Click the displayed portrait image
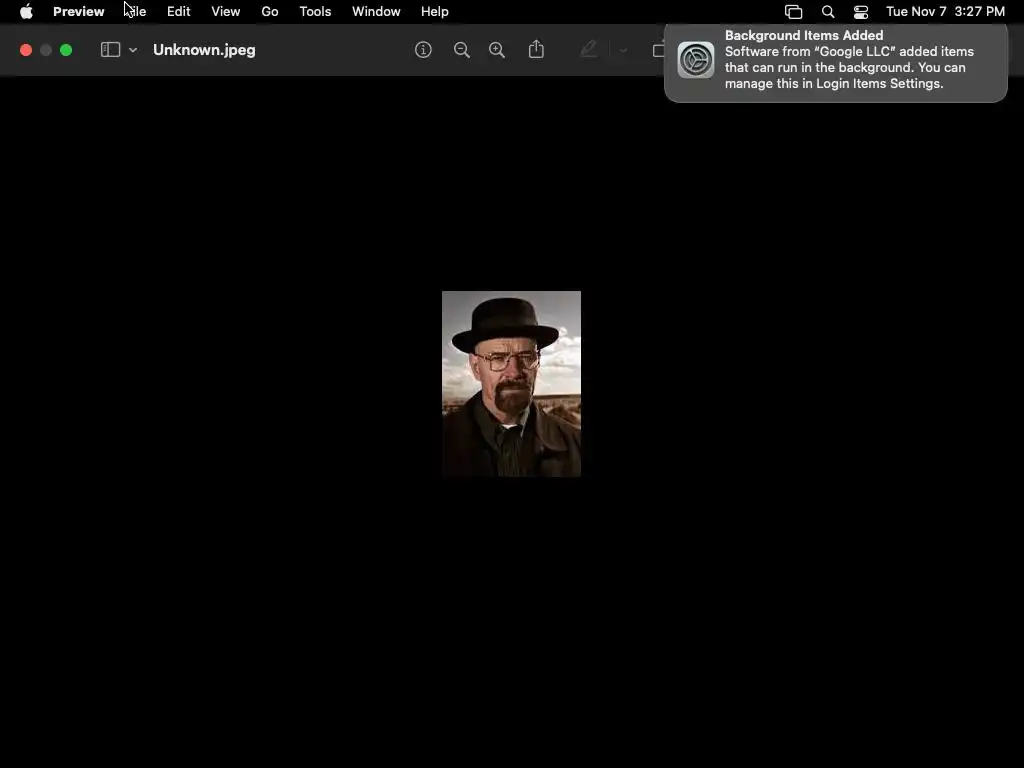This screenshot has width=1024, height=768. tap(511, 384)
